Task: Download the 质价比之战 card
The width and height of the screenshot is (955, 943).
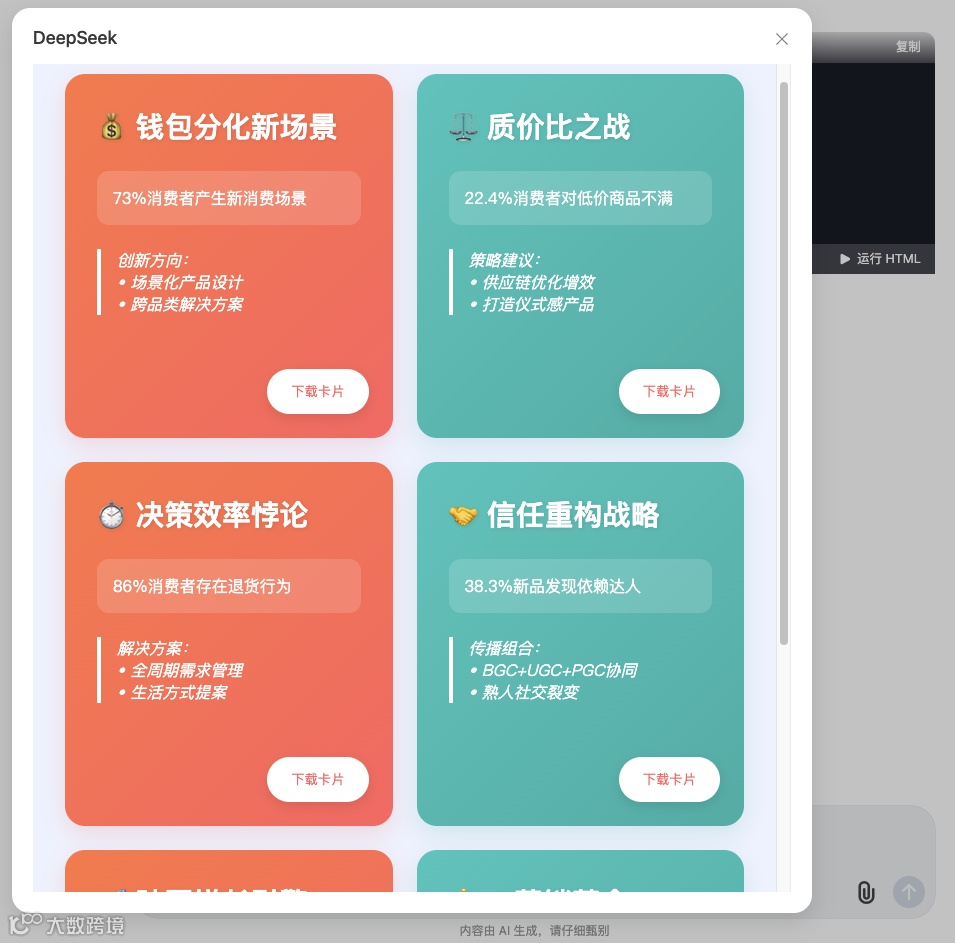Action: tap(669, 391)
